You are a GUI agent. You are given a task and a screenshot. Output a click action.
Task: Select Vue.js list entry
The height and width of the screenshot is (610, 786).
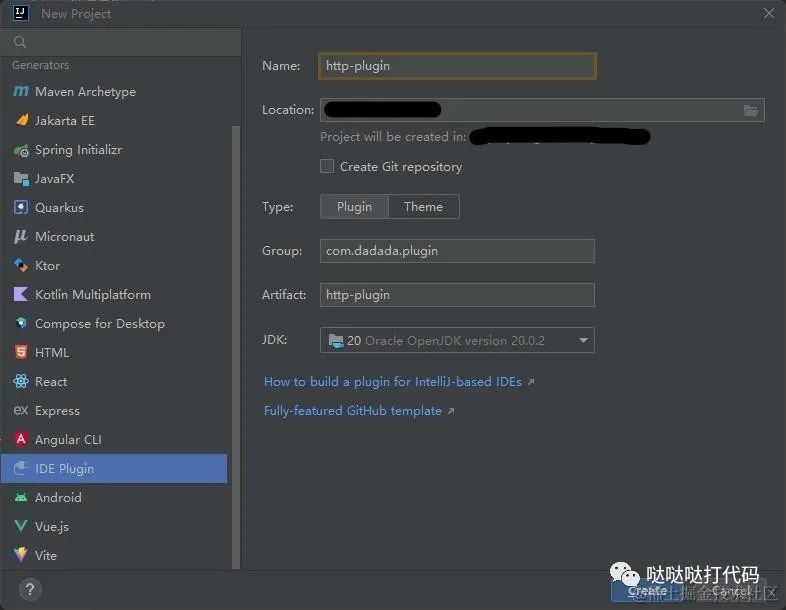[x=114, y=526]
